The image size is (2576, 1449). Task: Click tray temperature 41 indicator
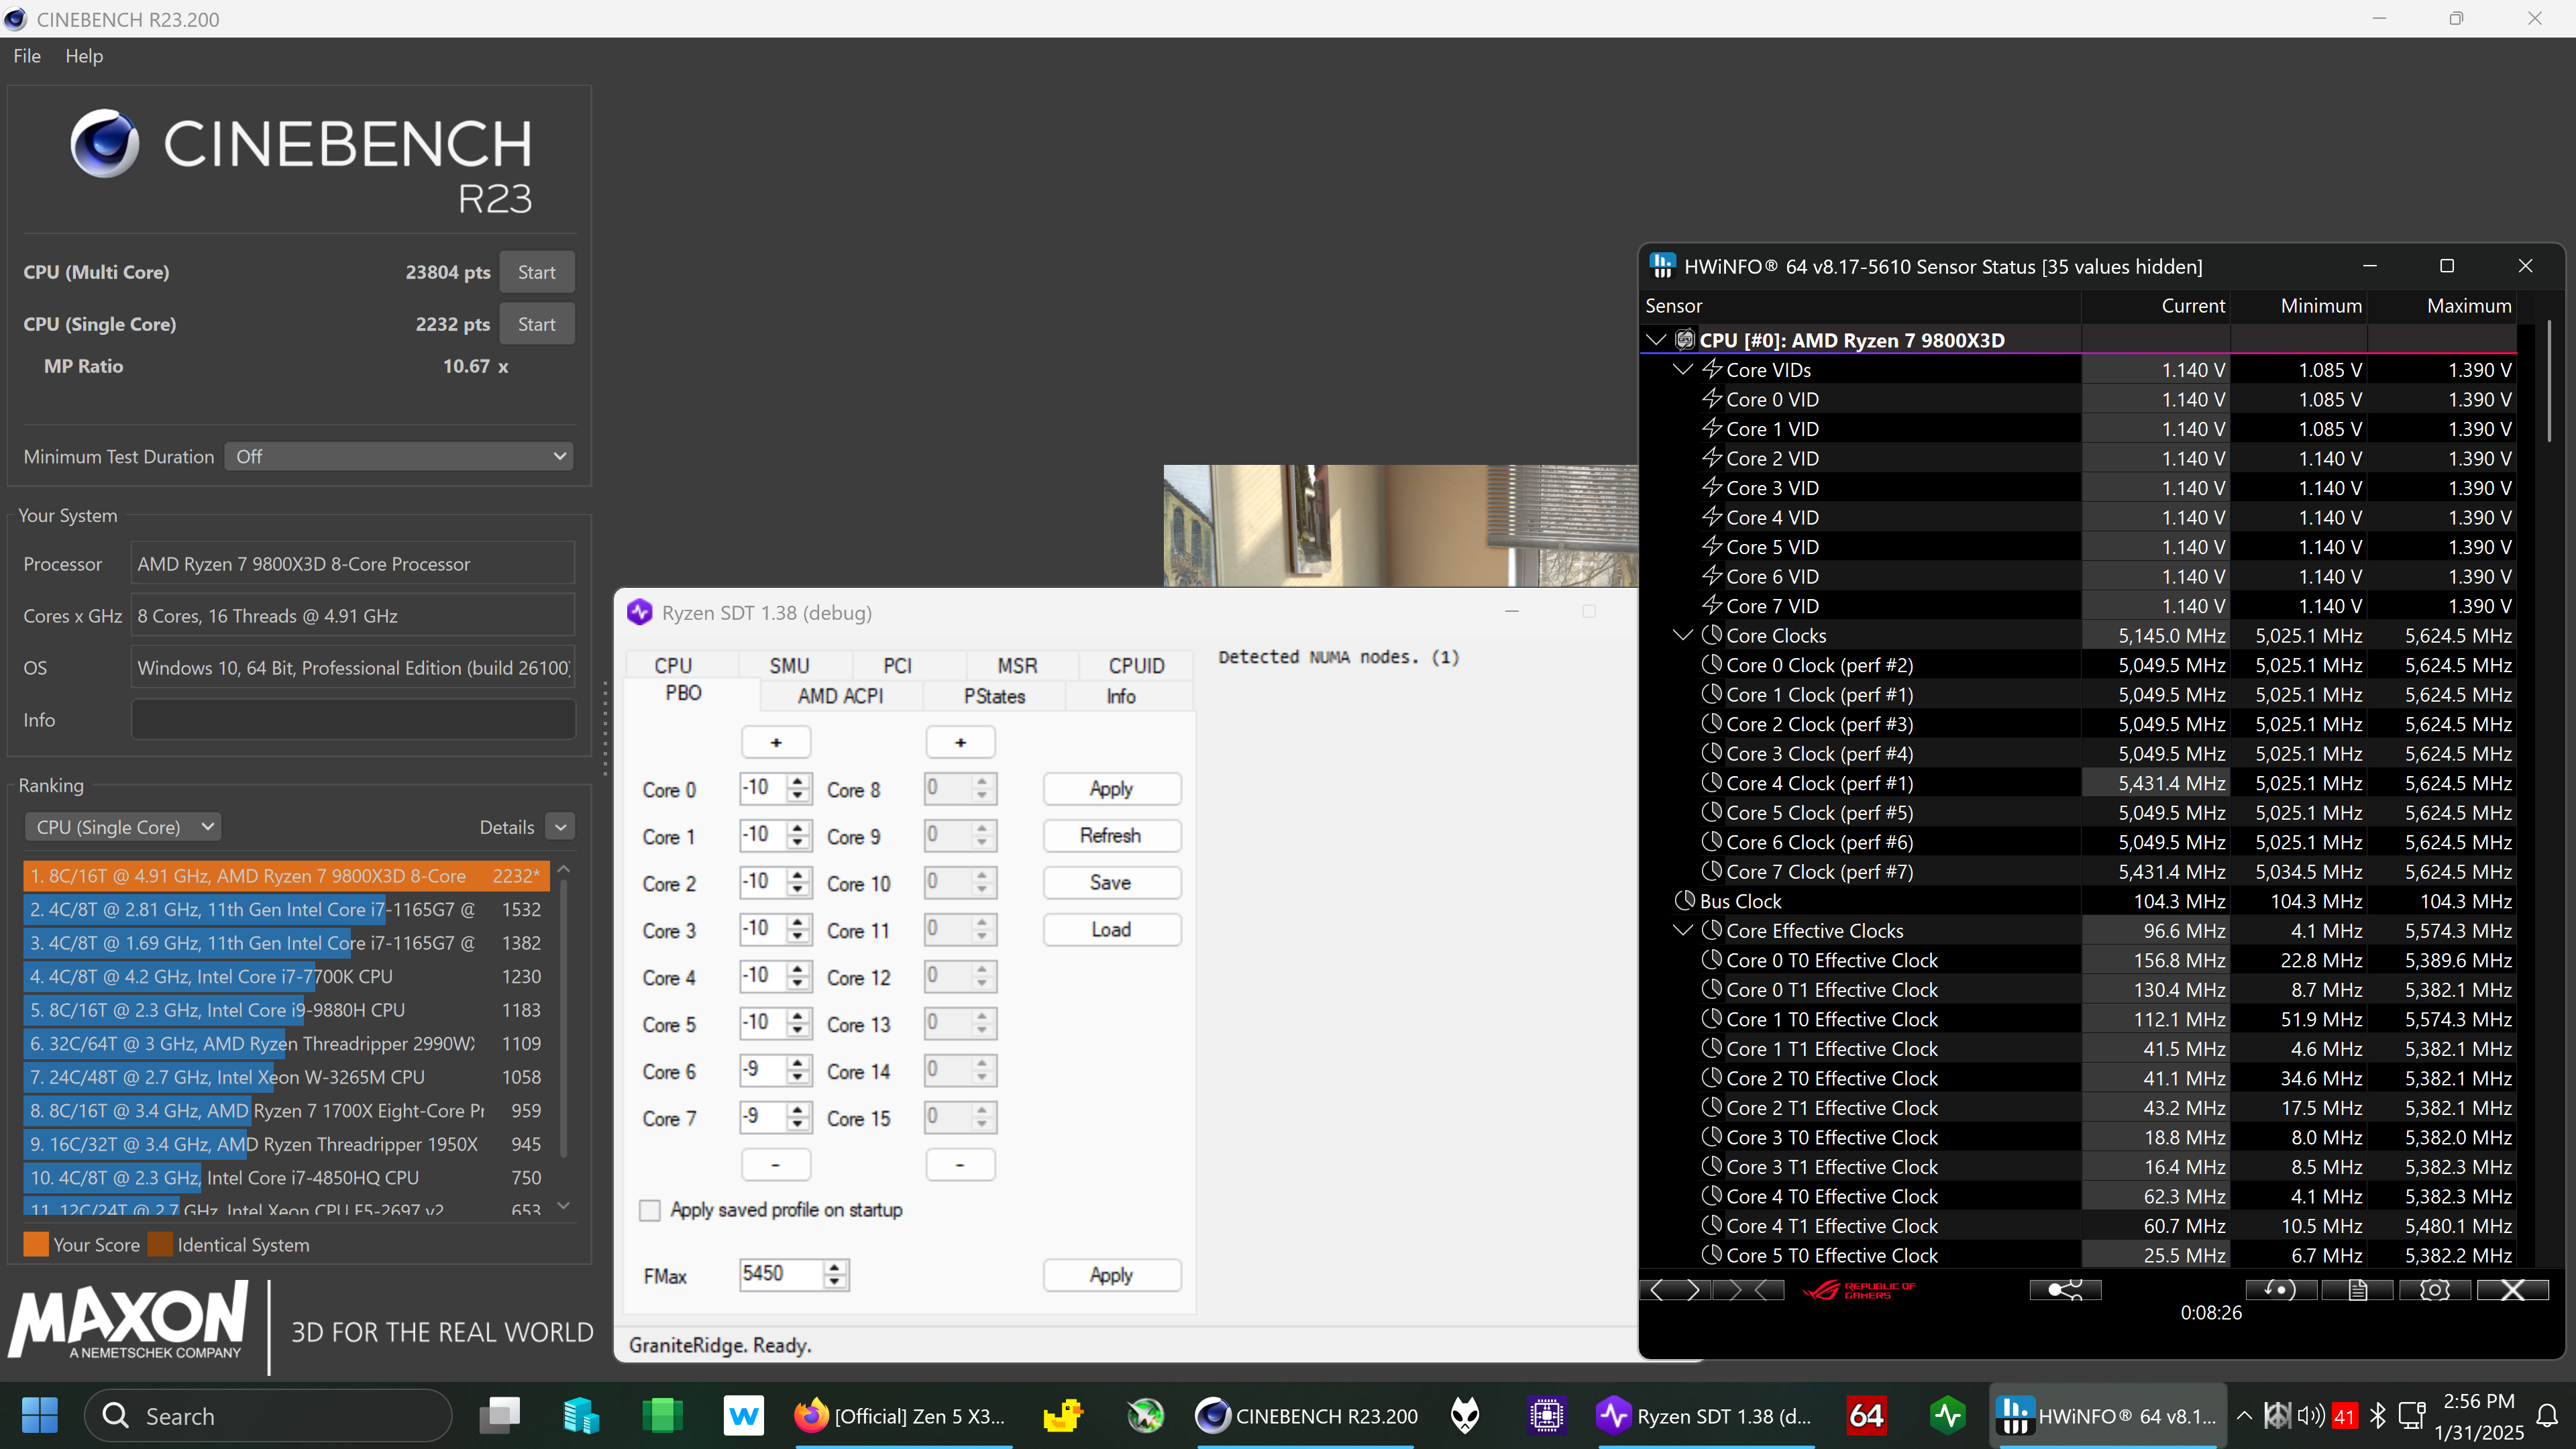click(x=2344, y=1416)
